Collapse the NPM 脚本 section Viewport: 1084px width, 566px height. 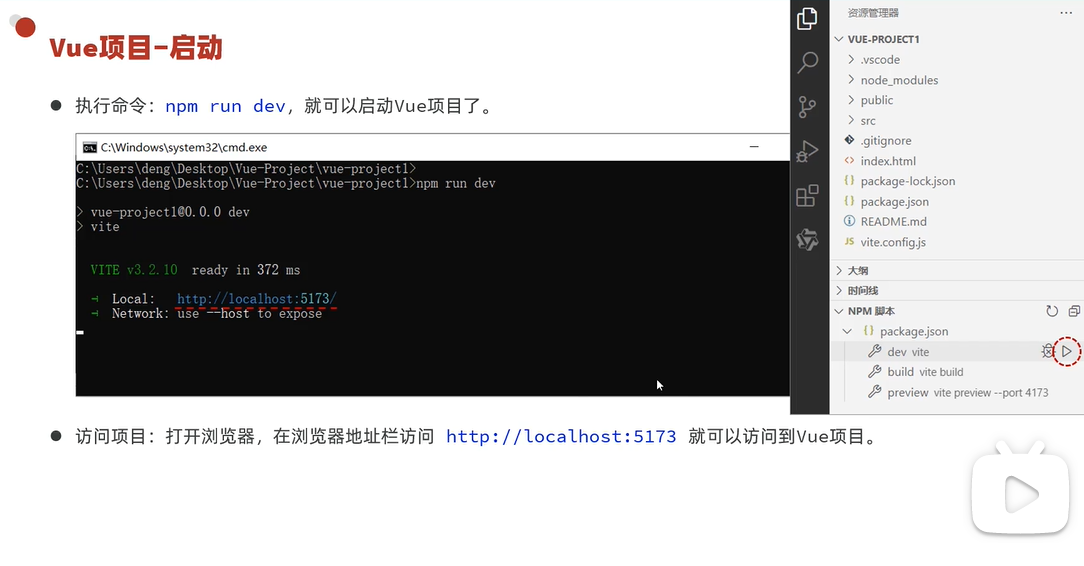click(839, 311)
